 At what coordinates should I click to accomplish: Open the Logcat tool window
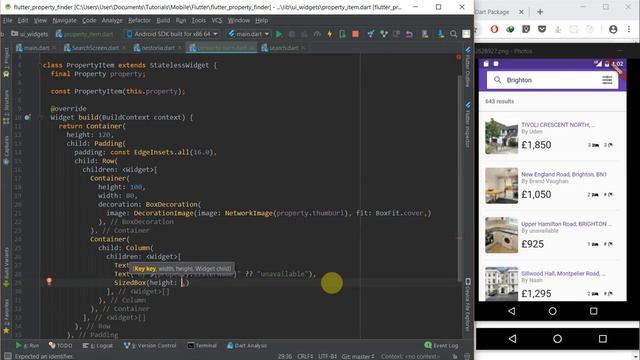coord(98,346)
